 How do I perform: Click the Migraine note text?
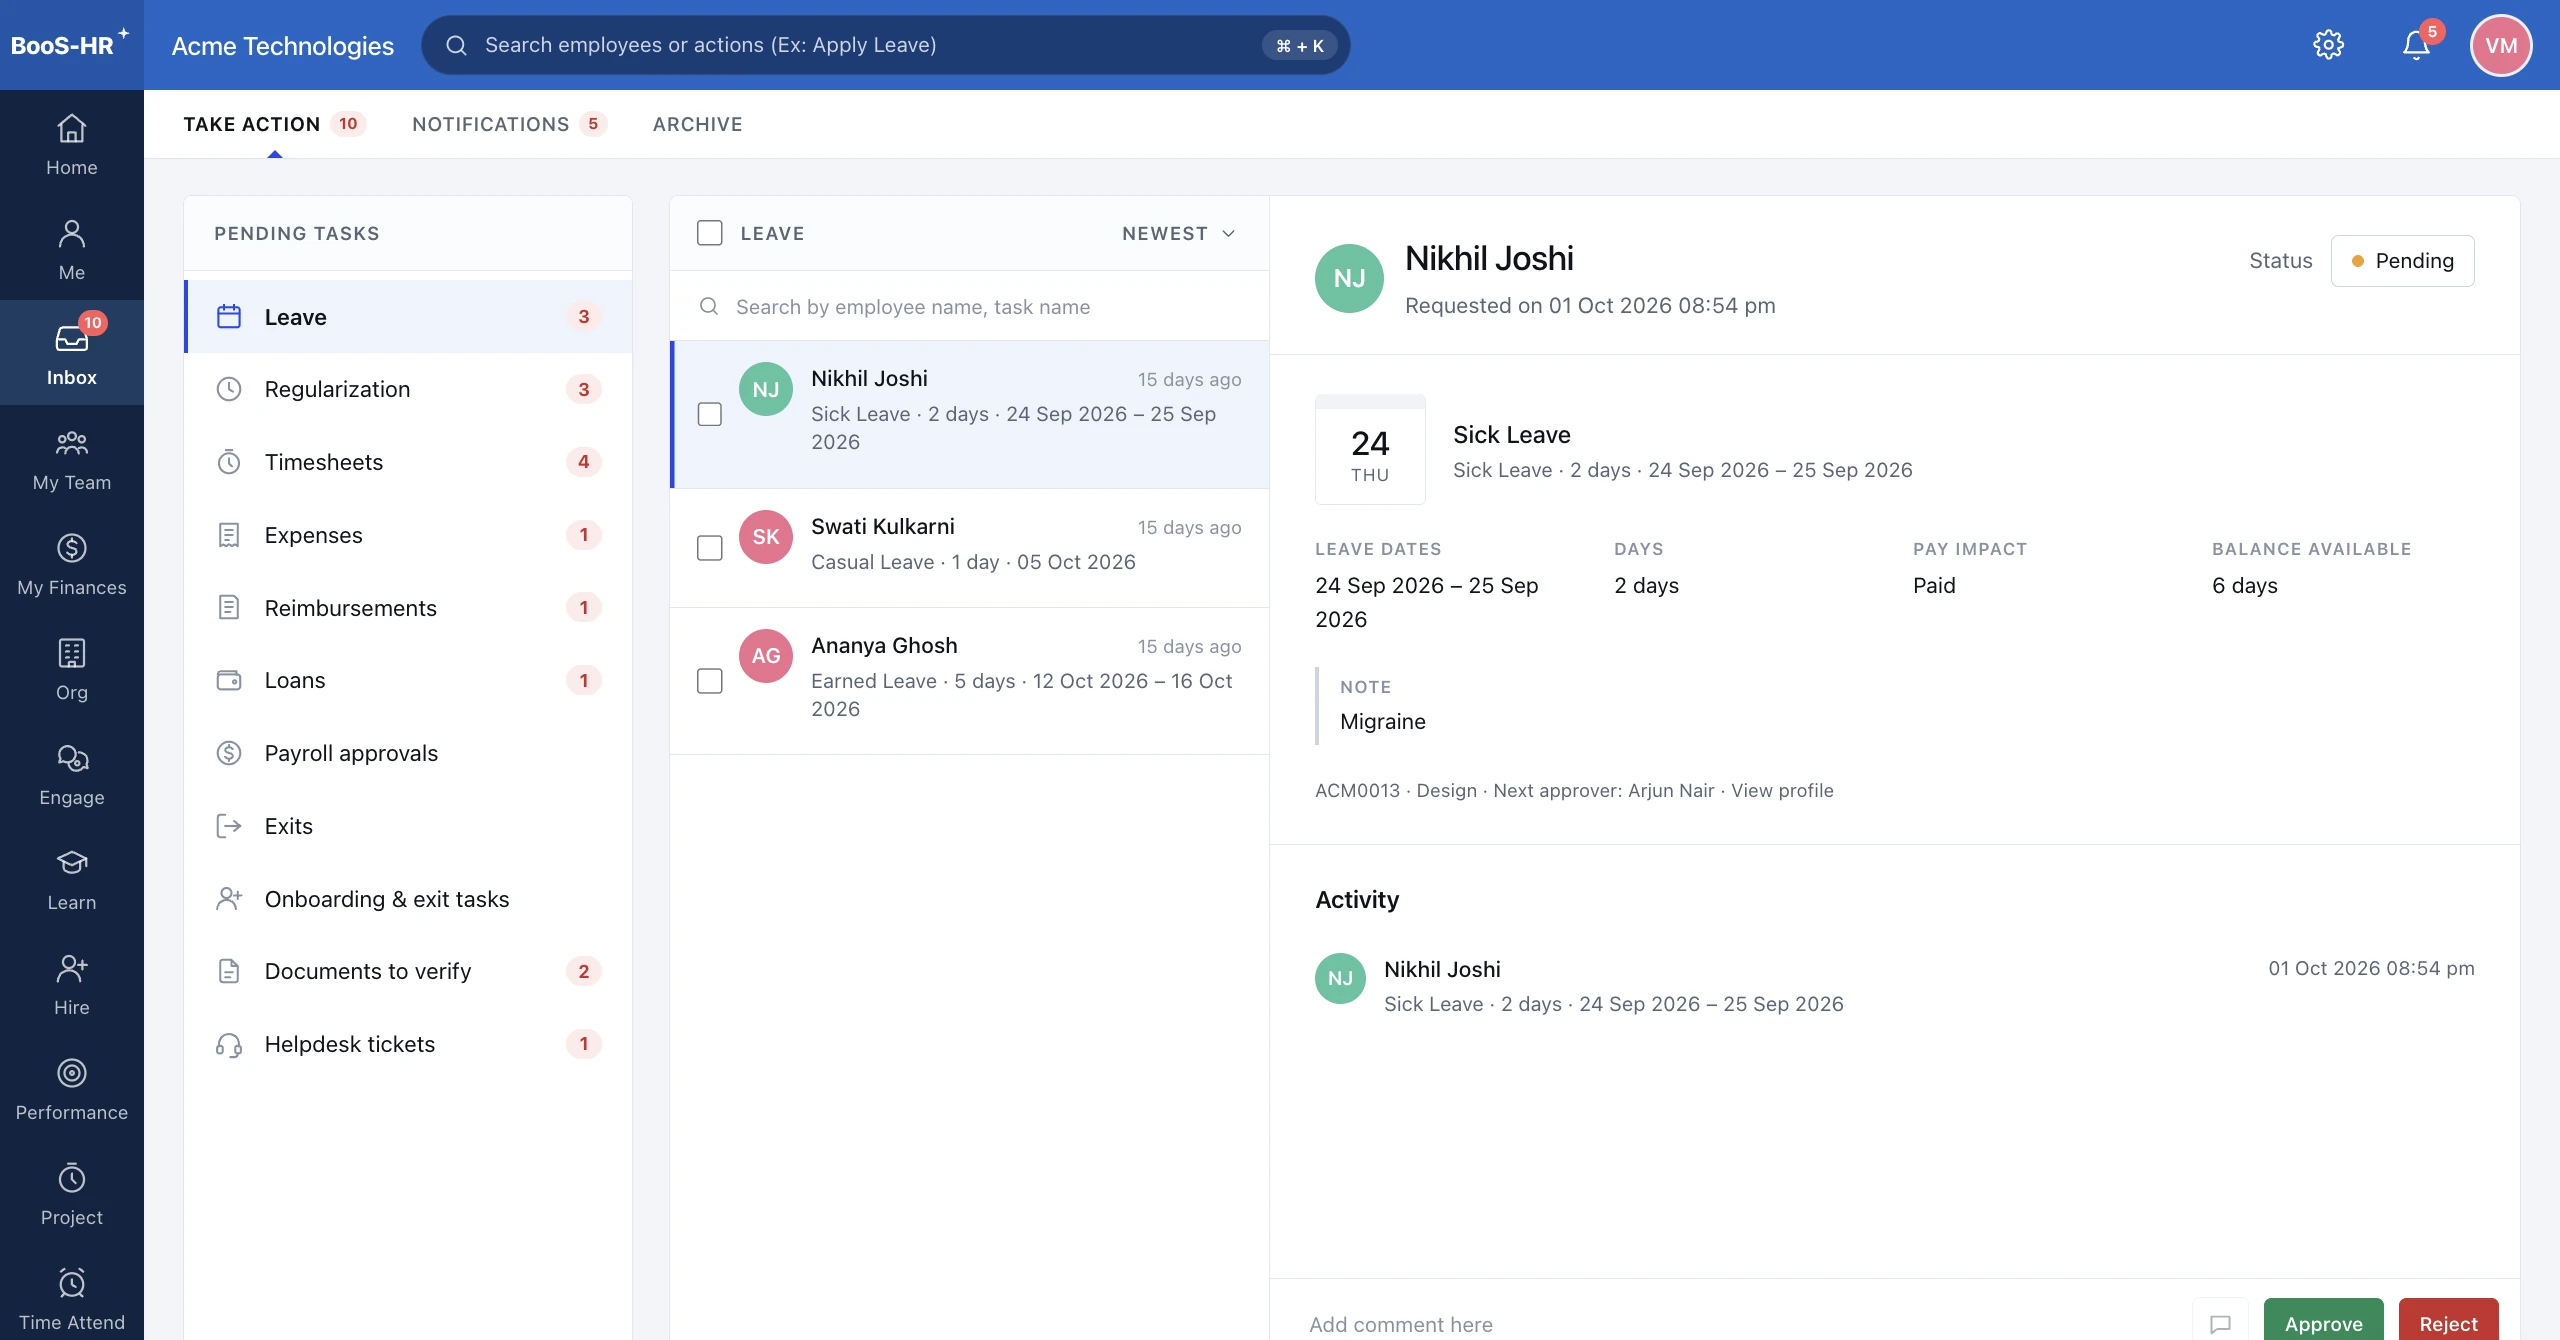point(1382,721)
